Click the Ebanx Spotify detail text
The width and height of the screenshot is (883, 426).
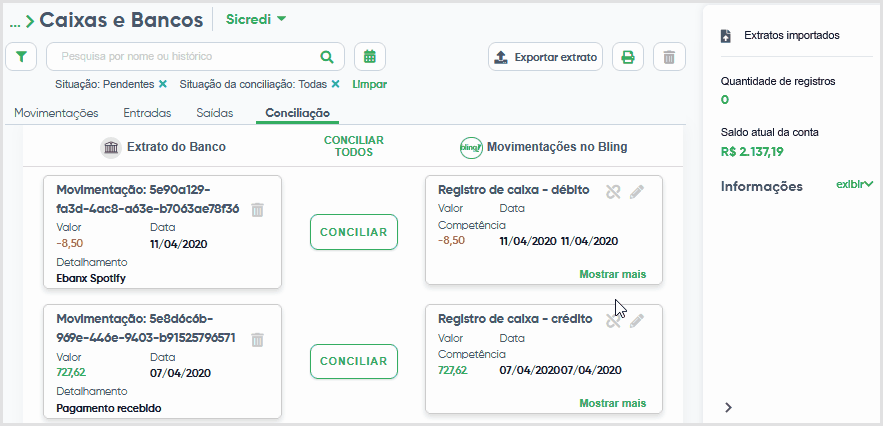[x=91, y=278]
